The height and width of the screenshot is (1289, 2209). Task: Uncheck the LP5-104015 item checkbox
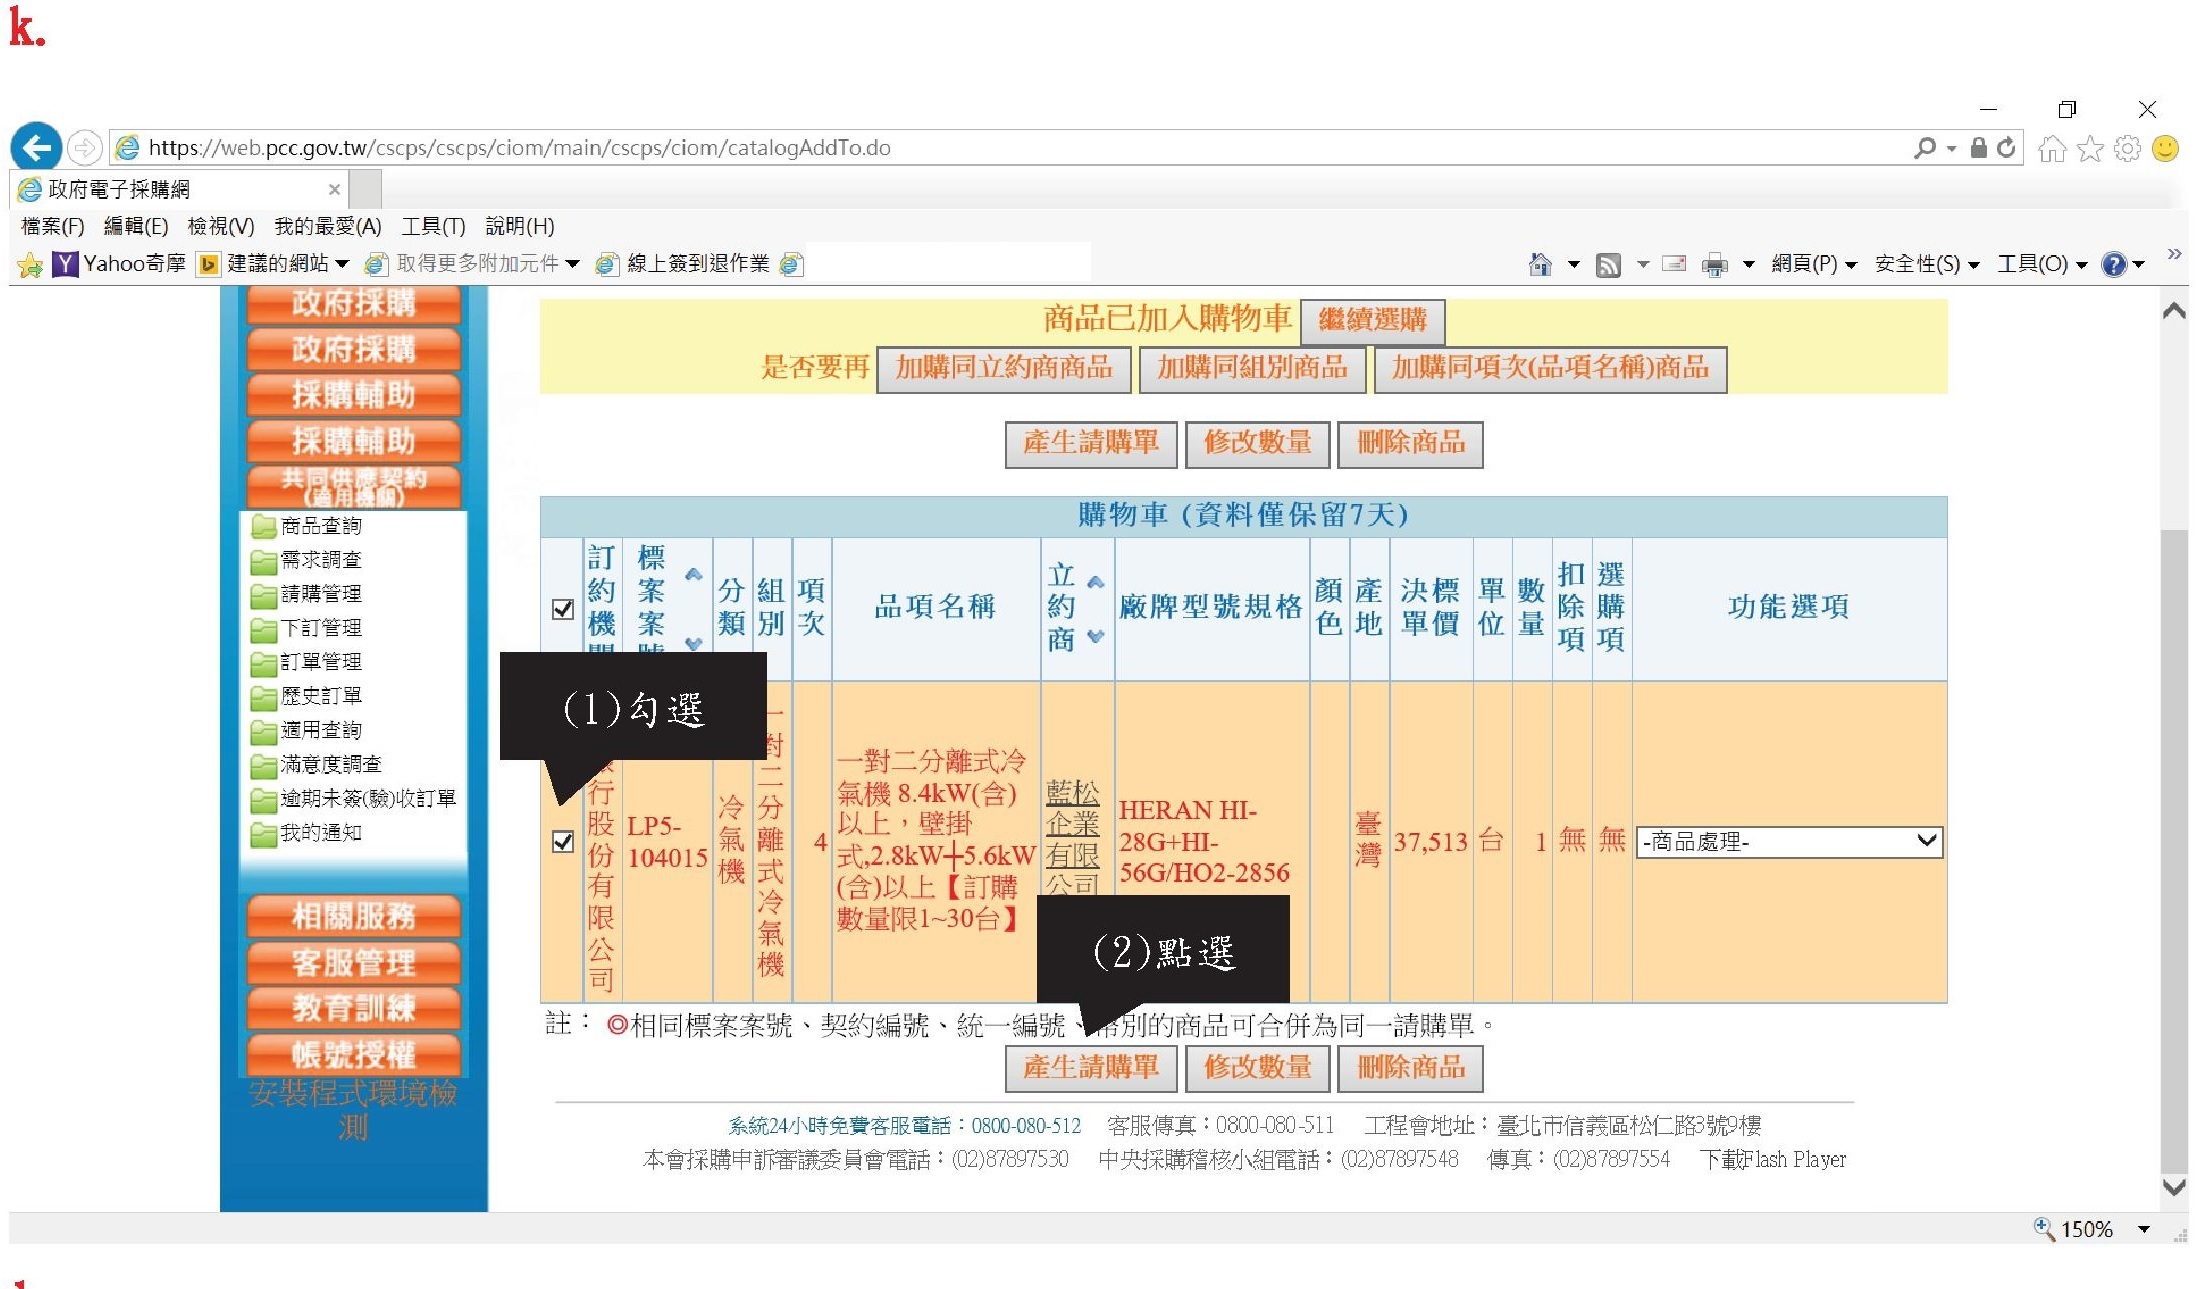coord(563,841)
